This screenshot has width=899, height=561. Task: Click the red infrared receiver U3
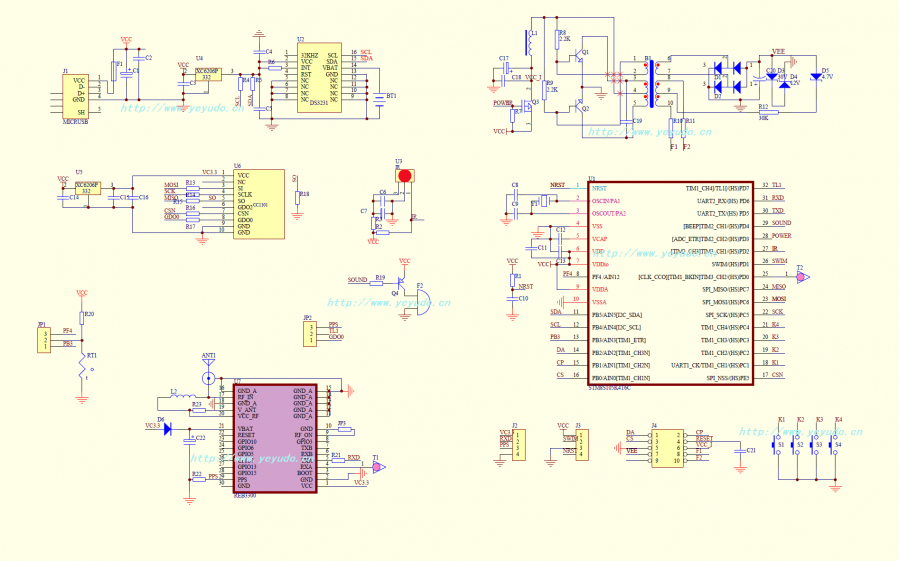click(x=405, y=176)
